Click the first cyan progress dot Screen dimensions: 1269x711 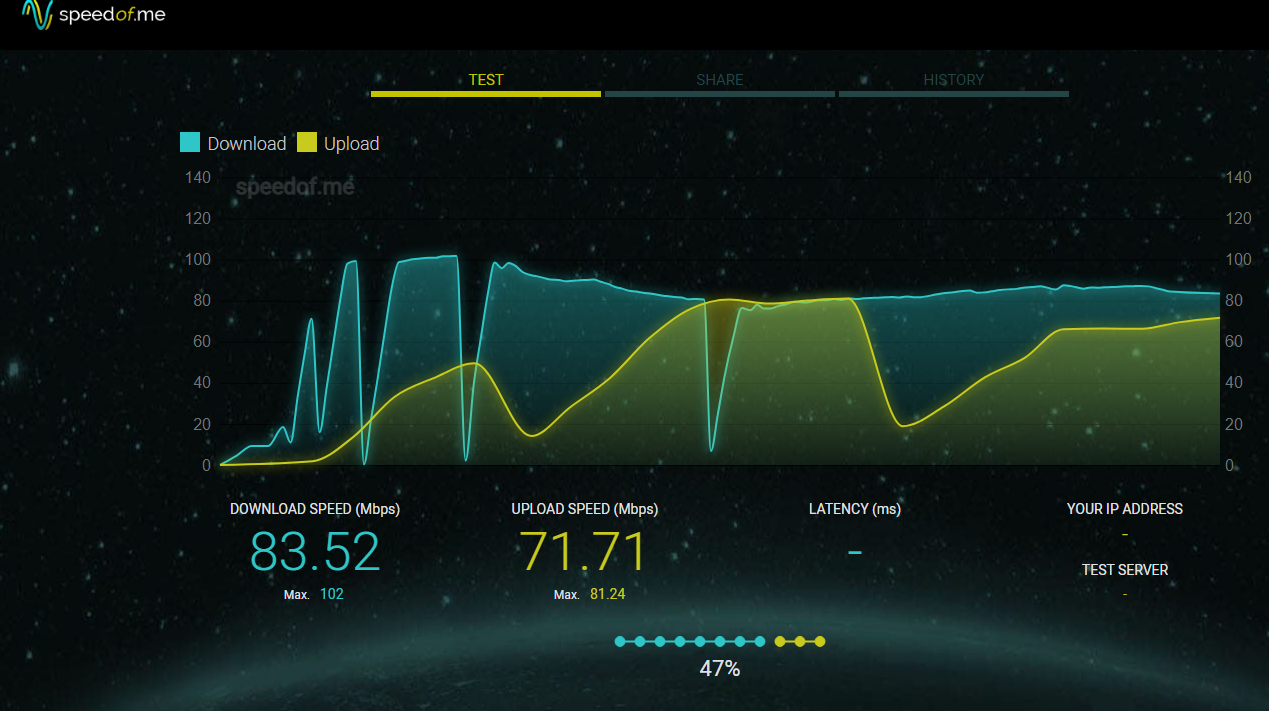(620, 641)
